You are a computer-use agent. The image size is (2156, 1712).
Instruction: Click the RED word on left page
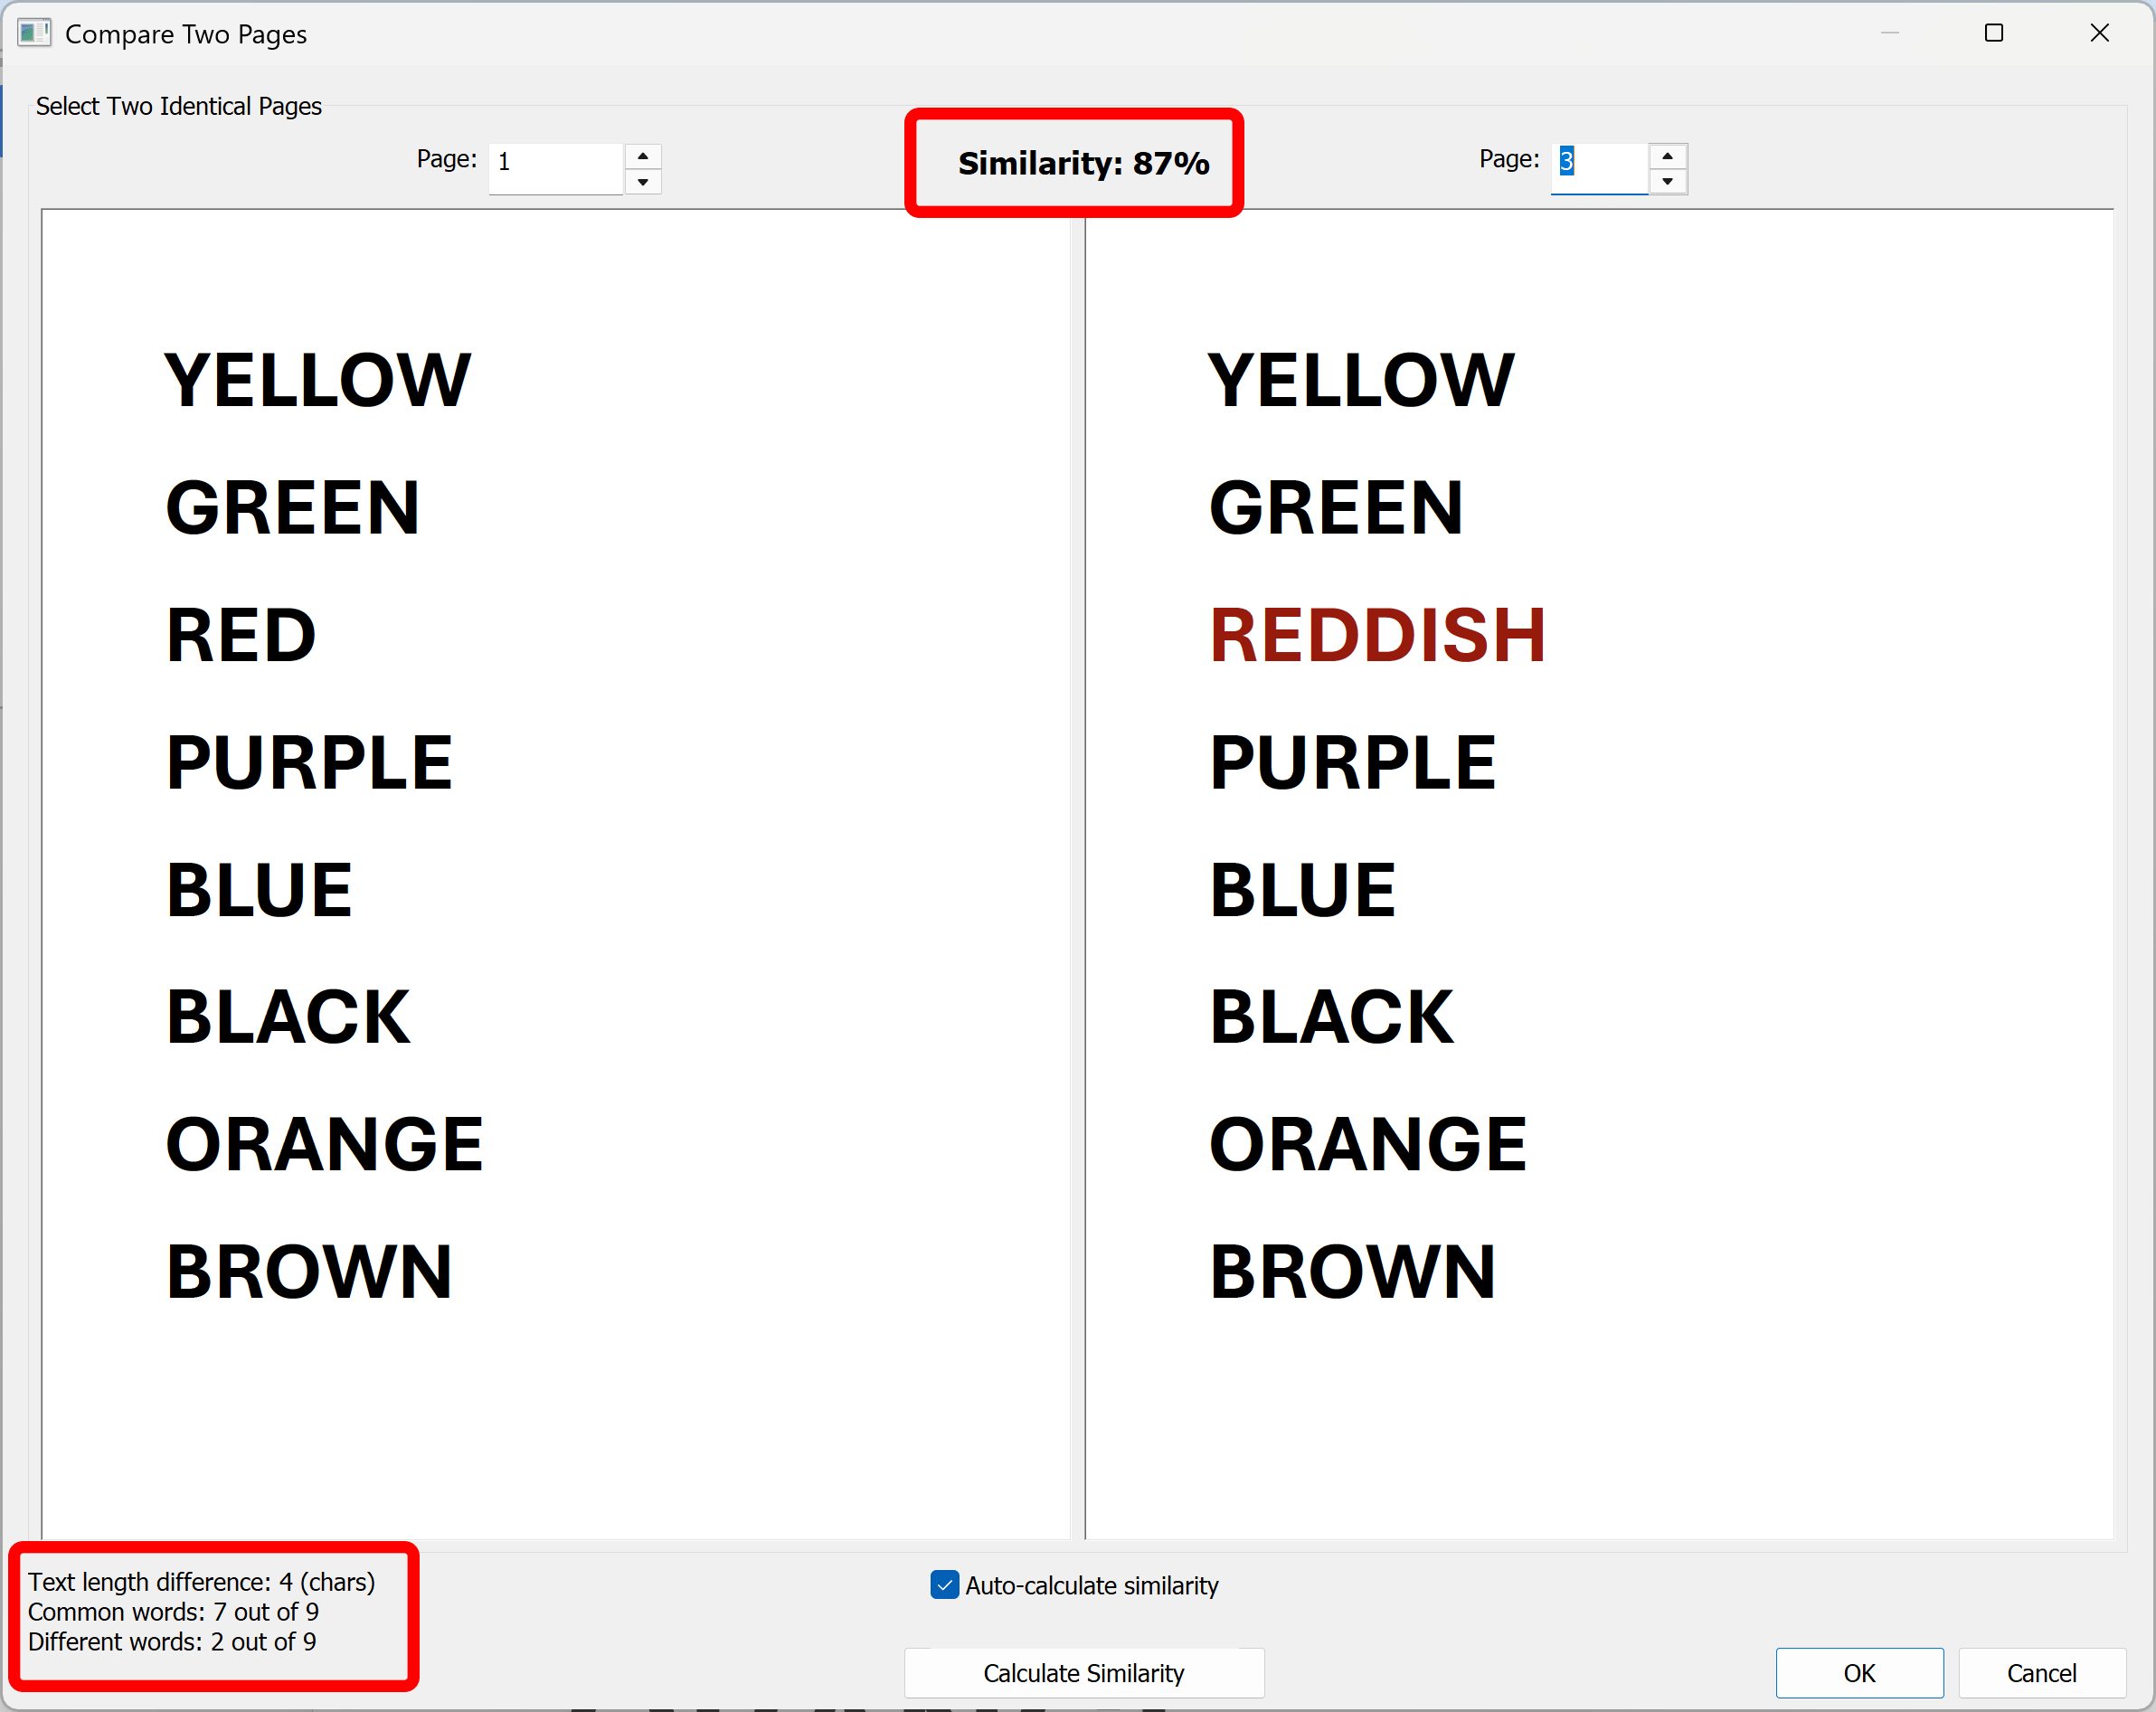tap(241, 636)
